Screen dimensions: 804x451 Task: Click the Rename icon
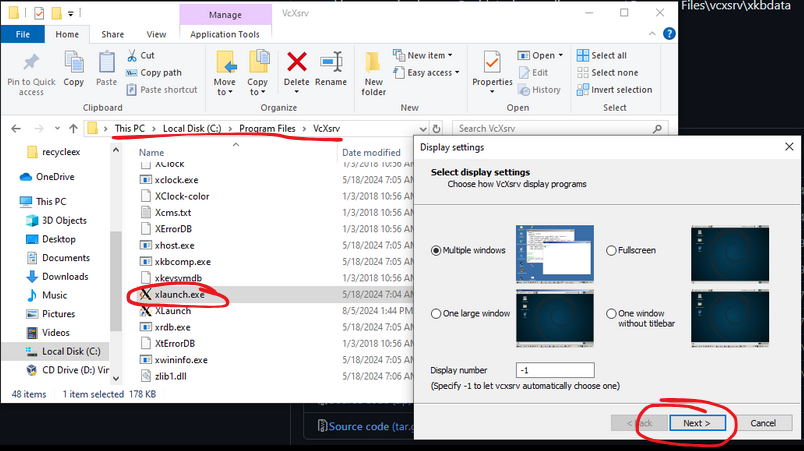click(x=331, y=63)
